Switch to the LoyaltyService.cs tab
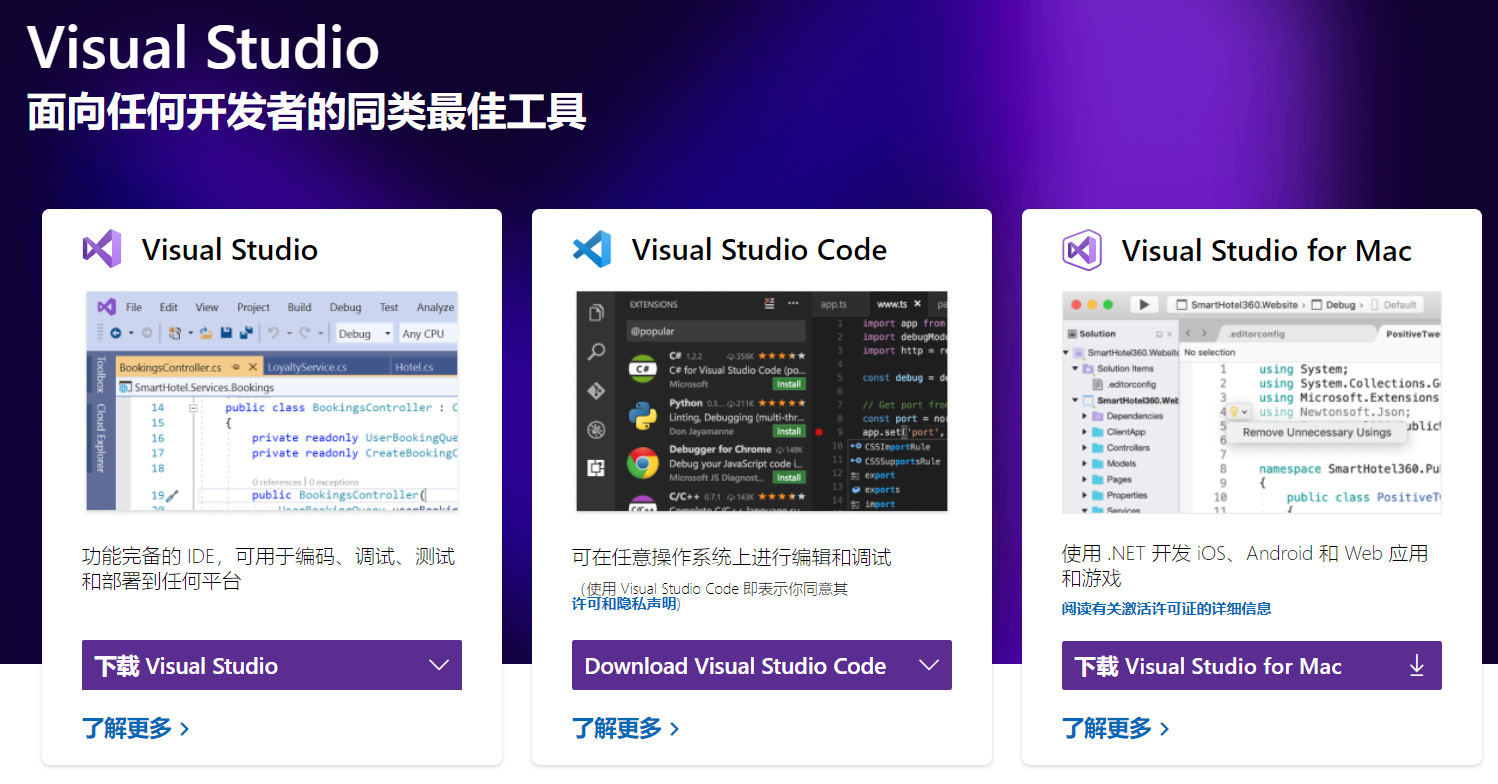 pyautogui.click(x=306, y=367)
